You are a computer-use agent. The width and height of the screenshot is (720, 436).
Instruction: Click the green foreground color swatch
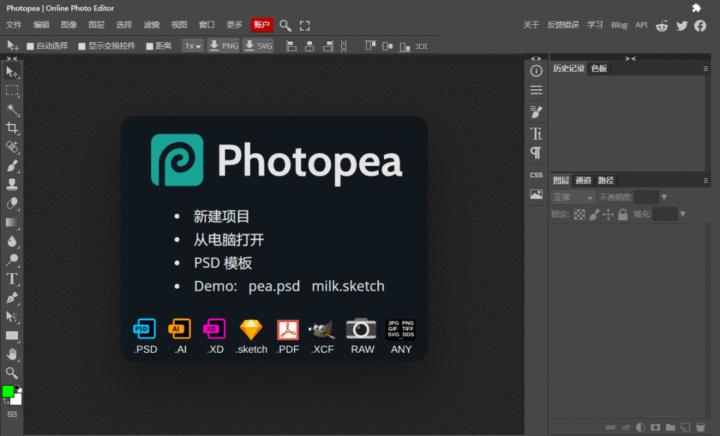tap(8, 391)
